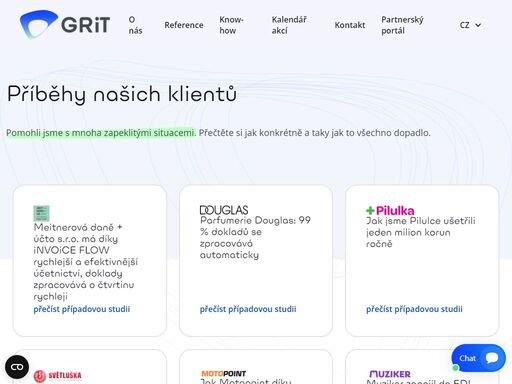The image size is (512, 384).
Task: Click the Motopoint logo
Action: pyautogui.click(x=223, y=374)
